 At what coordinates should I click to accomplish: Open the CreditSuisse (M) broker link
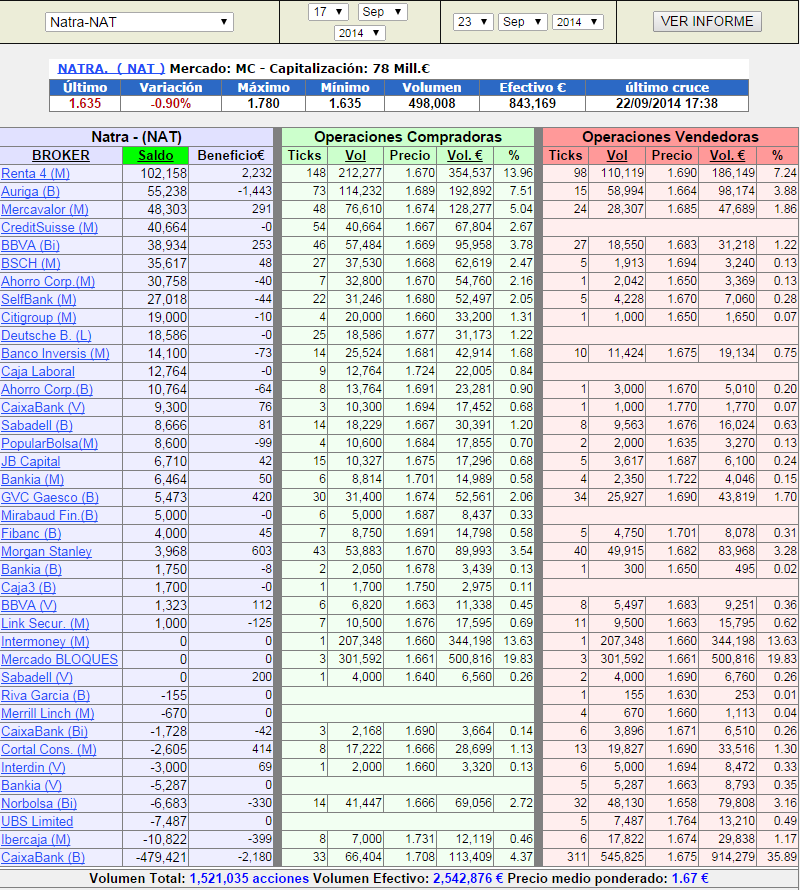(49, 228)
